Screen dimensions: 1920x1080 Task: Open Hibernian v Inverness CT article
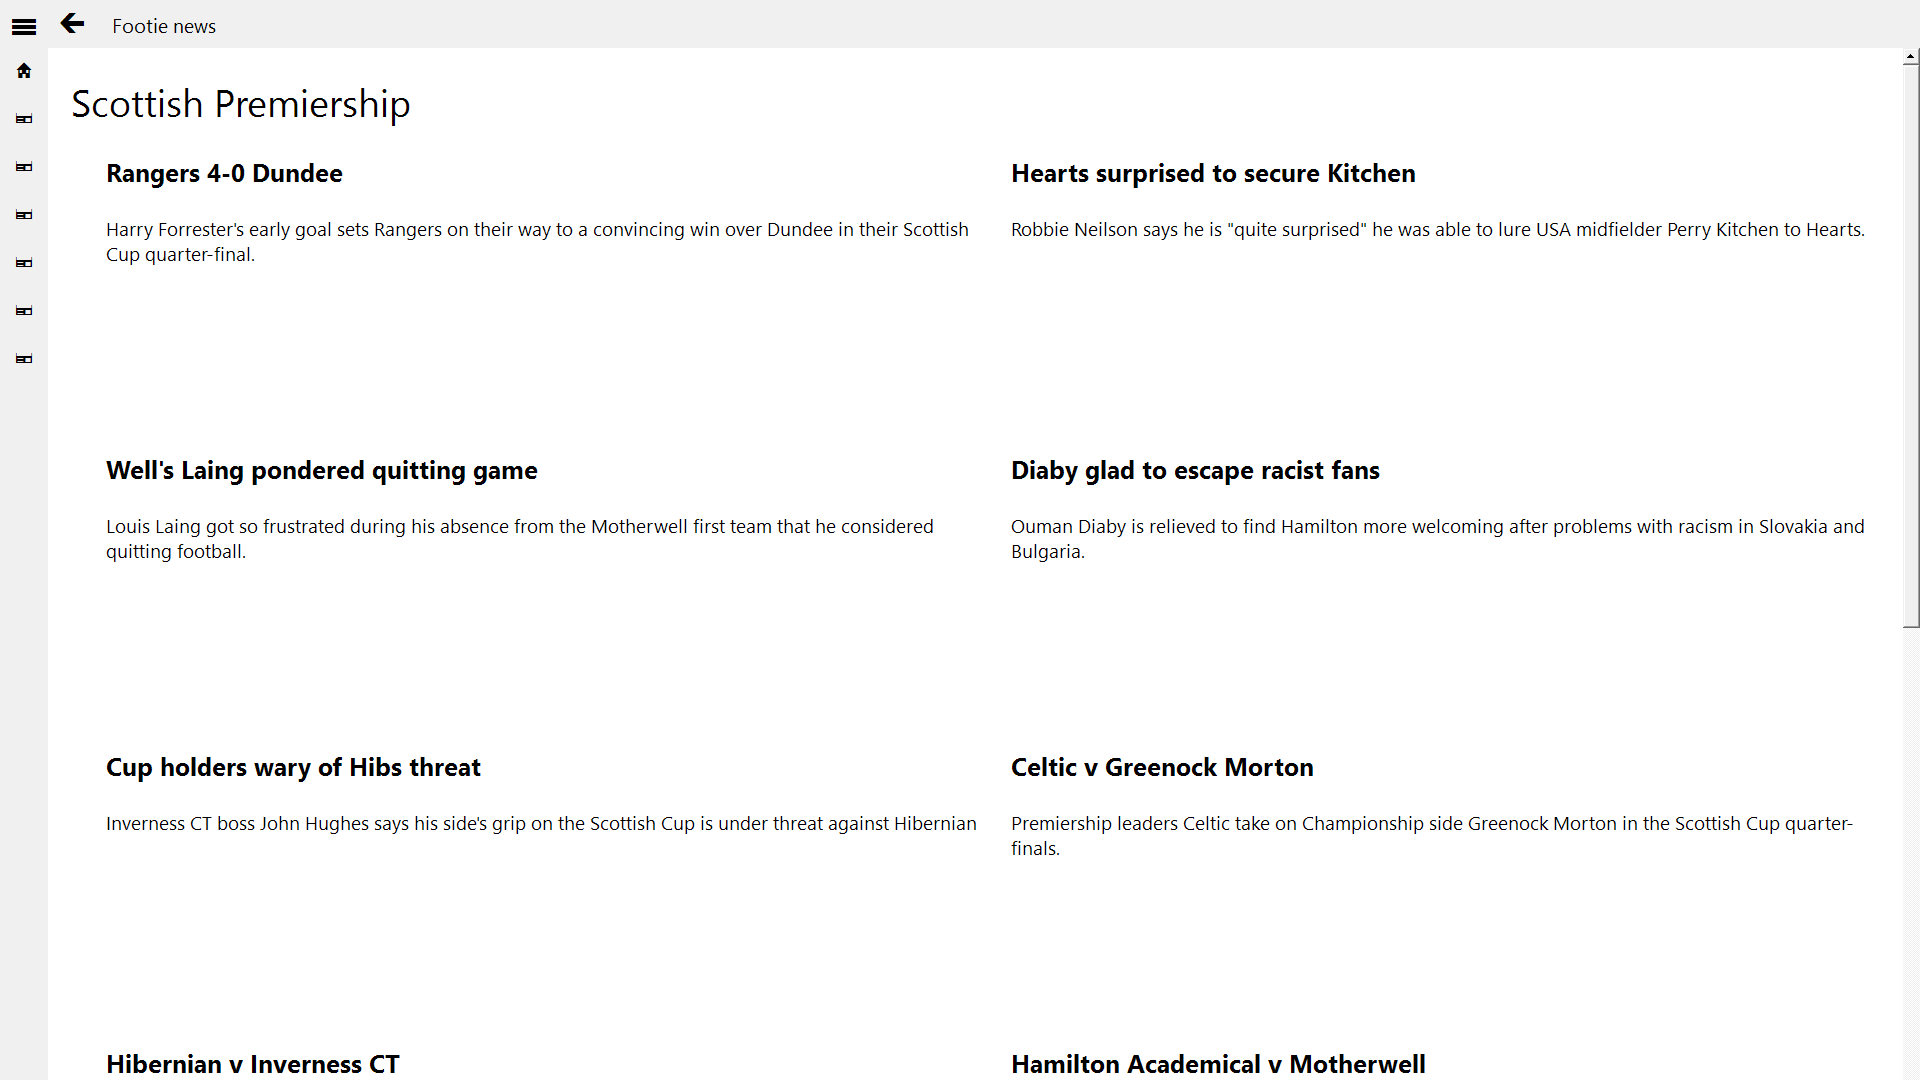[x=252, y=1064]
